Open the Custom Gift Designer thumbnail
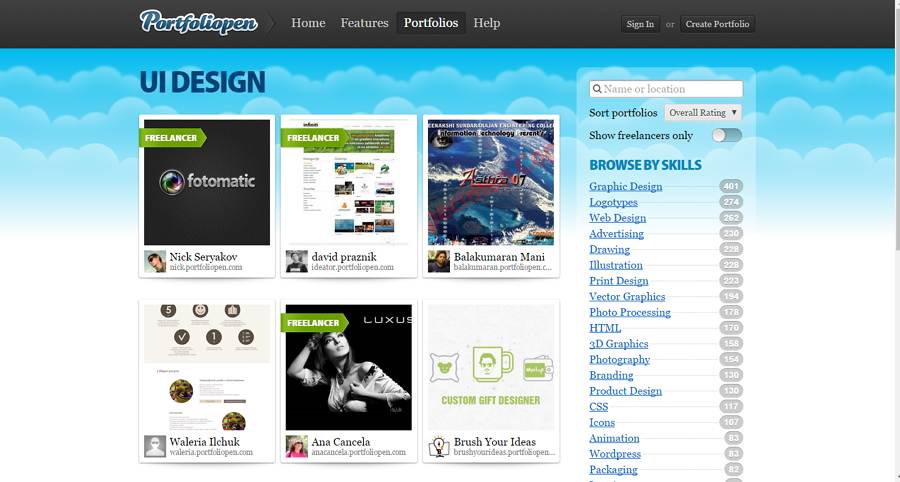900x482 pixels. [x=491, y=367]
